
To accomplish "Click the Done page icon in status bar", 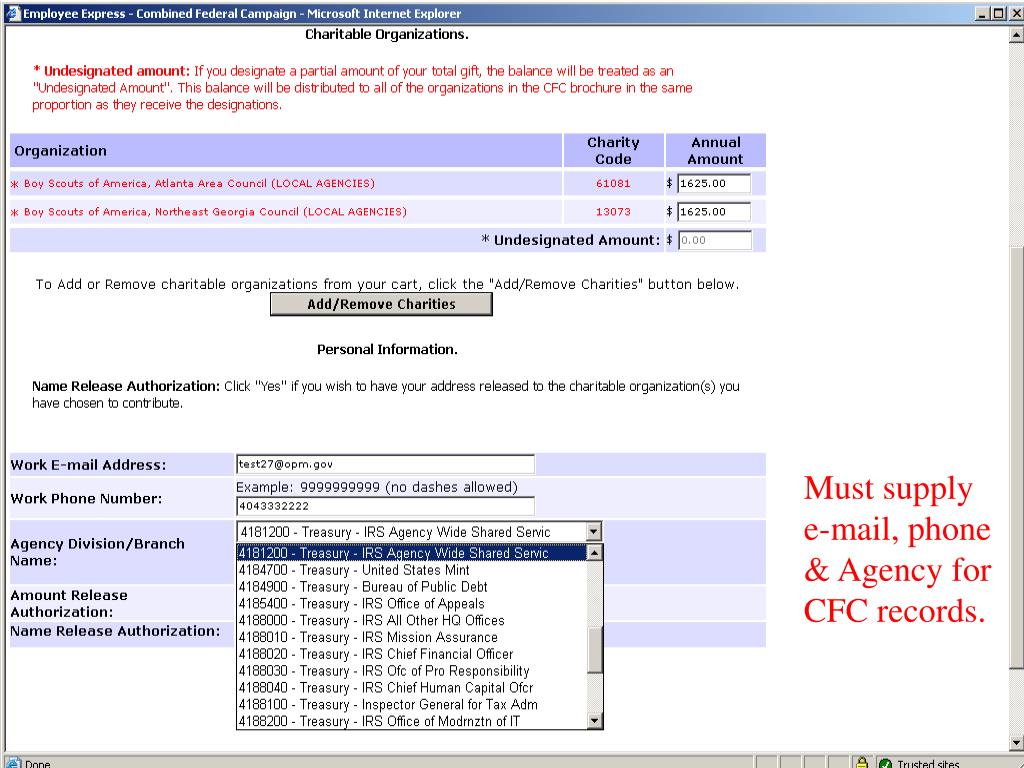I will (13, 763).
